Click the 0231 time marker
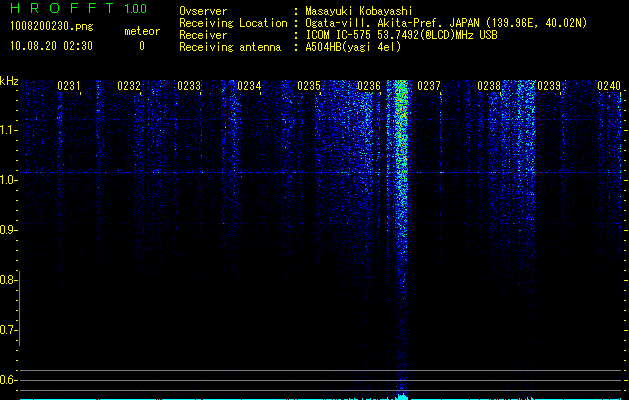Image resolution: width=629 pixels, height=400 pixels. [69, 86]
